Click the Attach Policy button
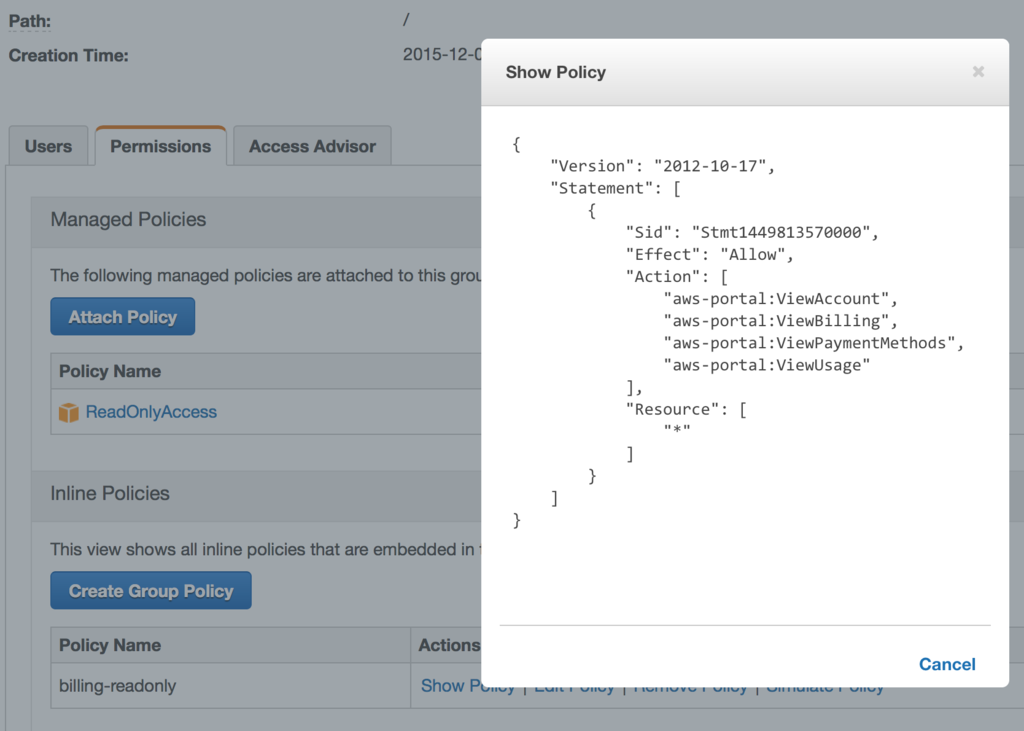The image size is (1024, 731). click(123, 317)
